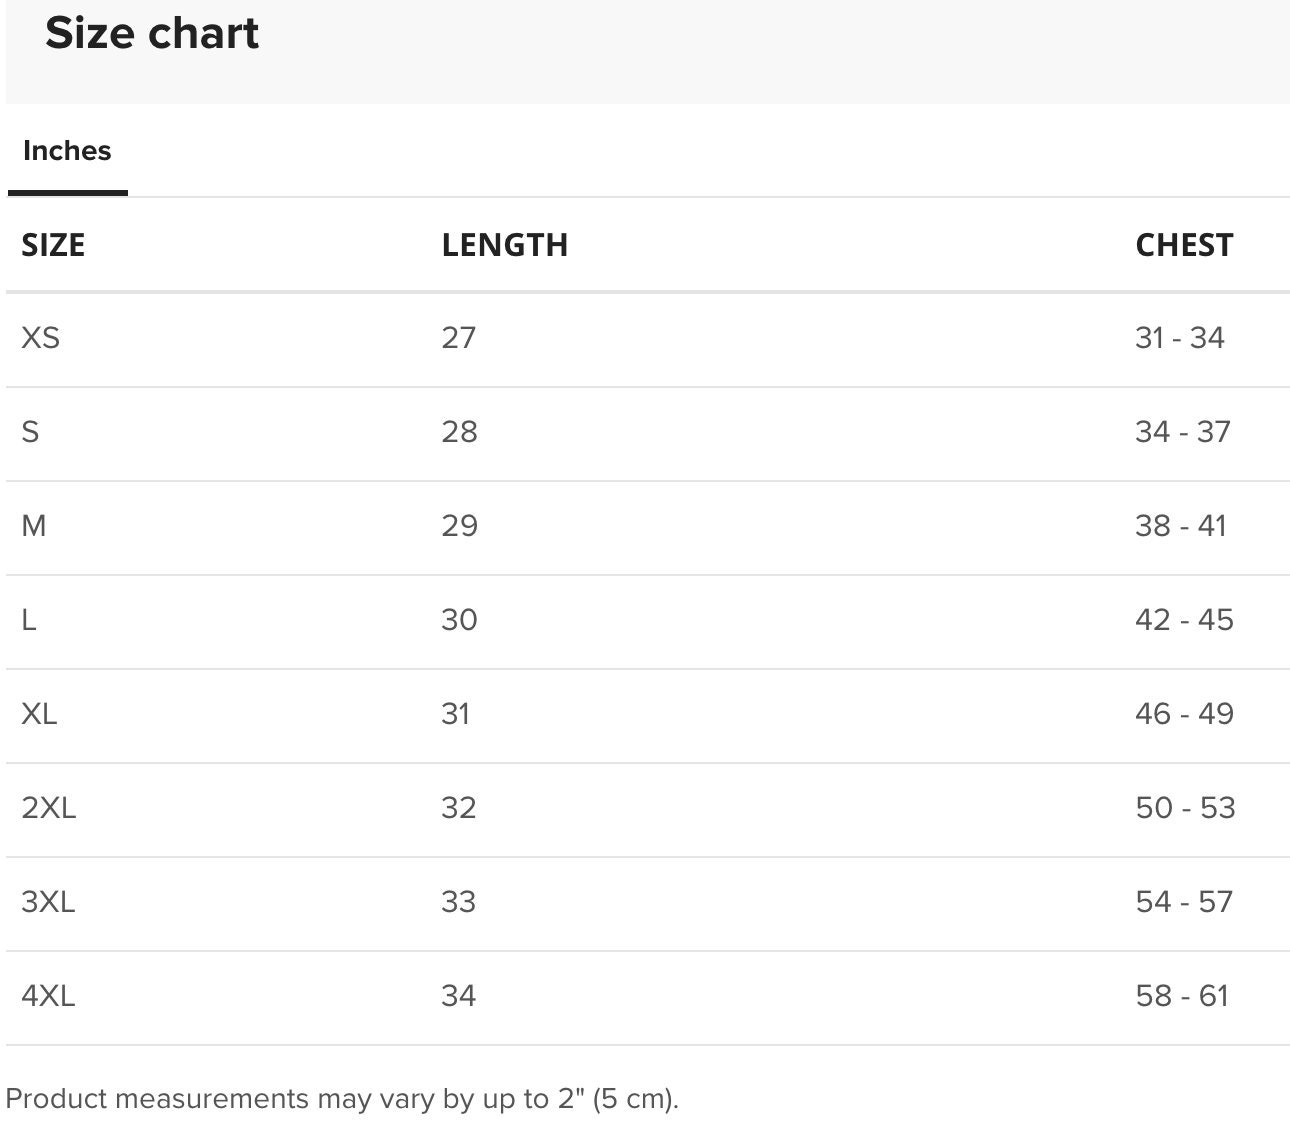Click the SIZE column header
This screenshot has height=1134, width=1290.
point(53,245)
